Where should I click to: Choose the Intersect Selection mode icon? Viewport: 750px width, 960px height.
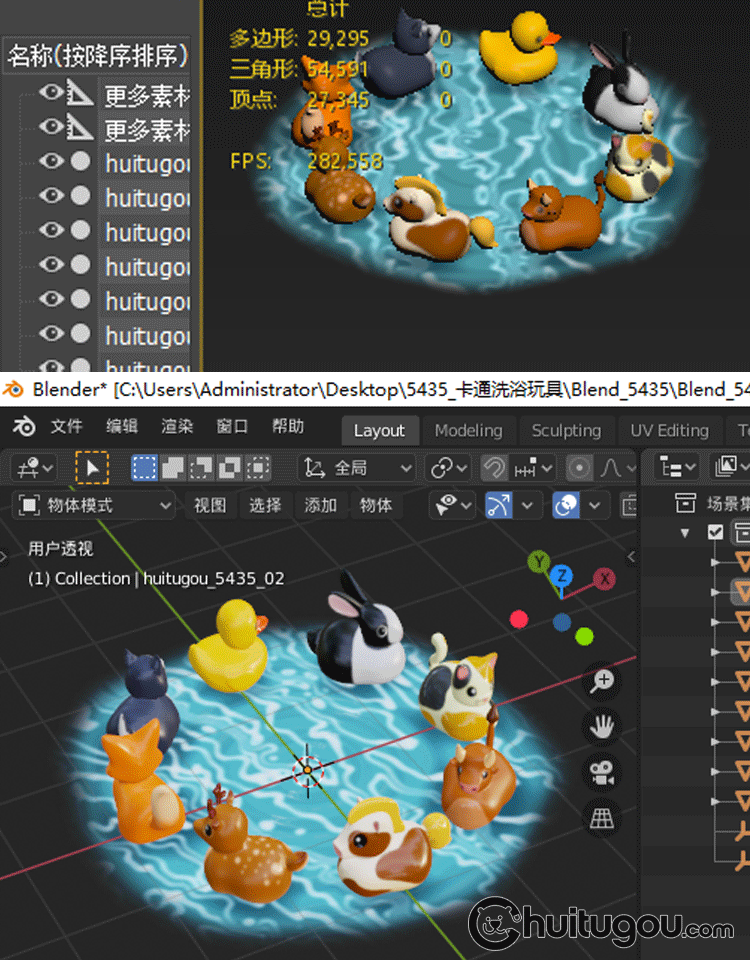coord(258,468)
